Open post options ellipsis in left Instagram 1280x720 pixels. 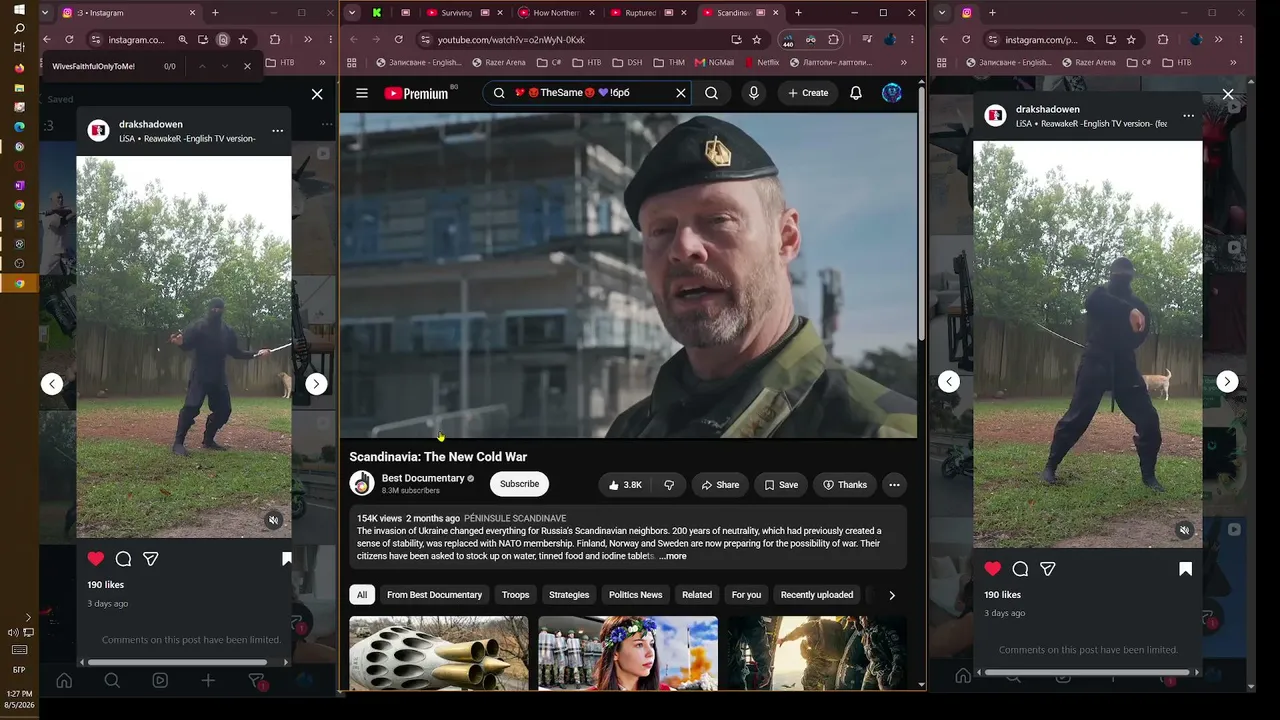tap(277, 131)
